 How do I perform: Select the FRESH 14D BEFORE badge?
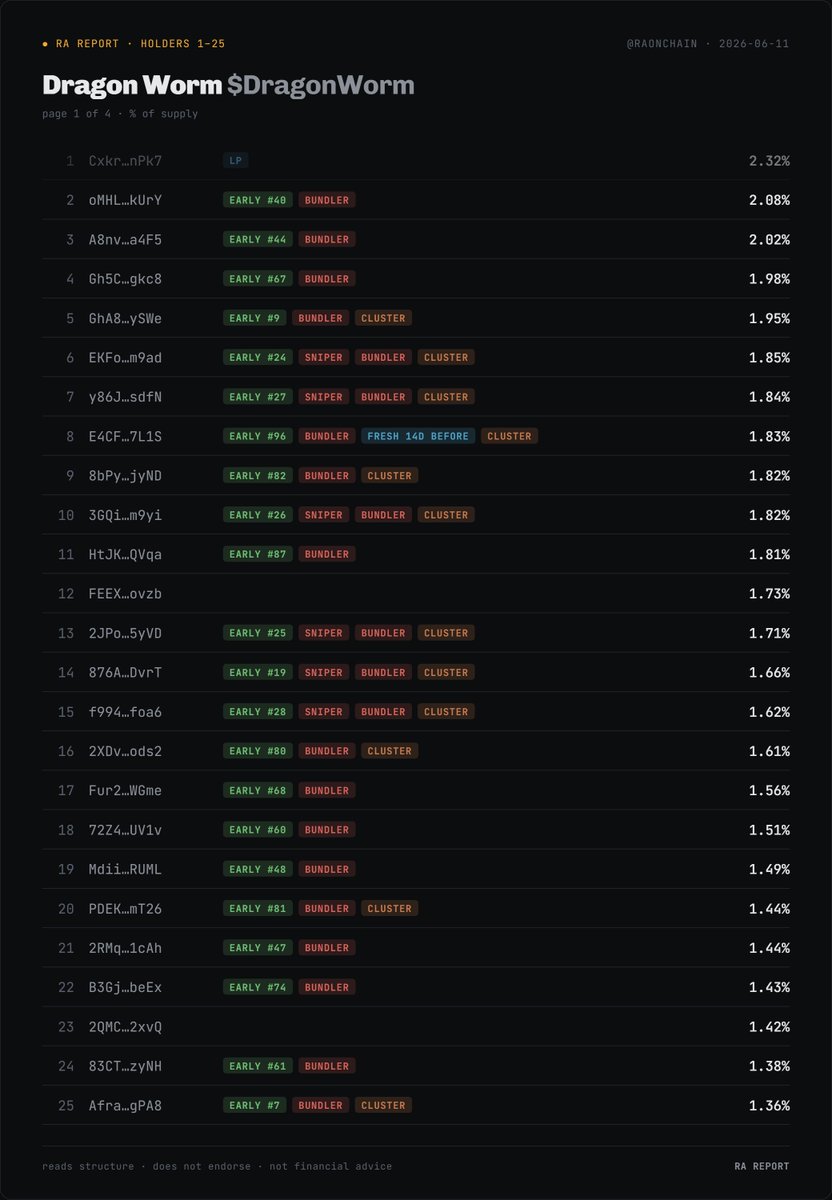point(418,436)
